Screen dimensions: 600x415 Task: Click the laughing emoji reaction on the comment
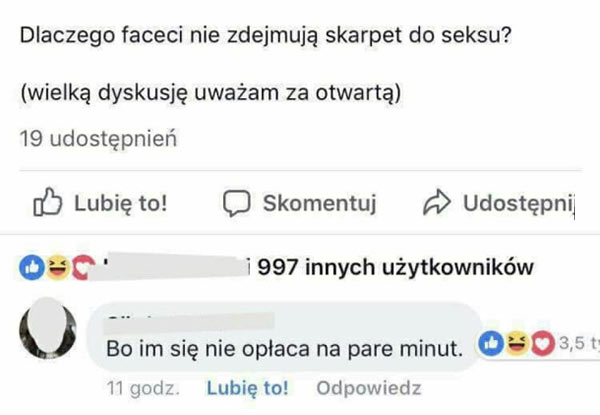(x=516, y=345)
